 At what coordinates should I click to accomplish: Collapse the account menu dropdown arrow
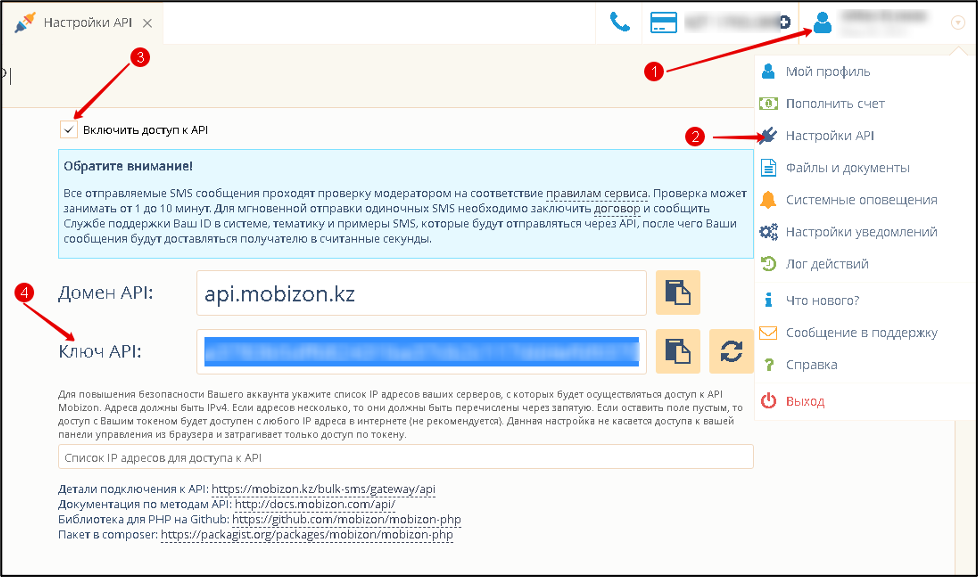pos(957,23)
